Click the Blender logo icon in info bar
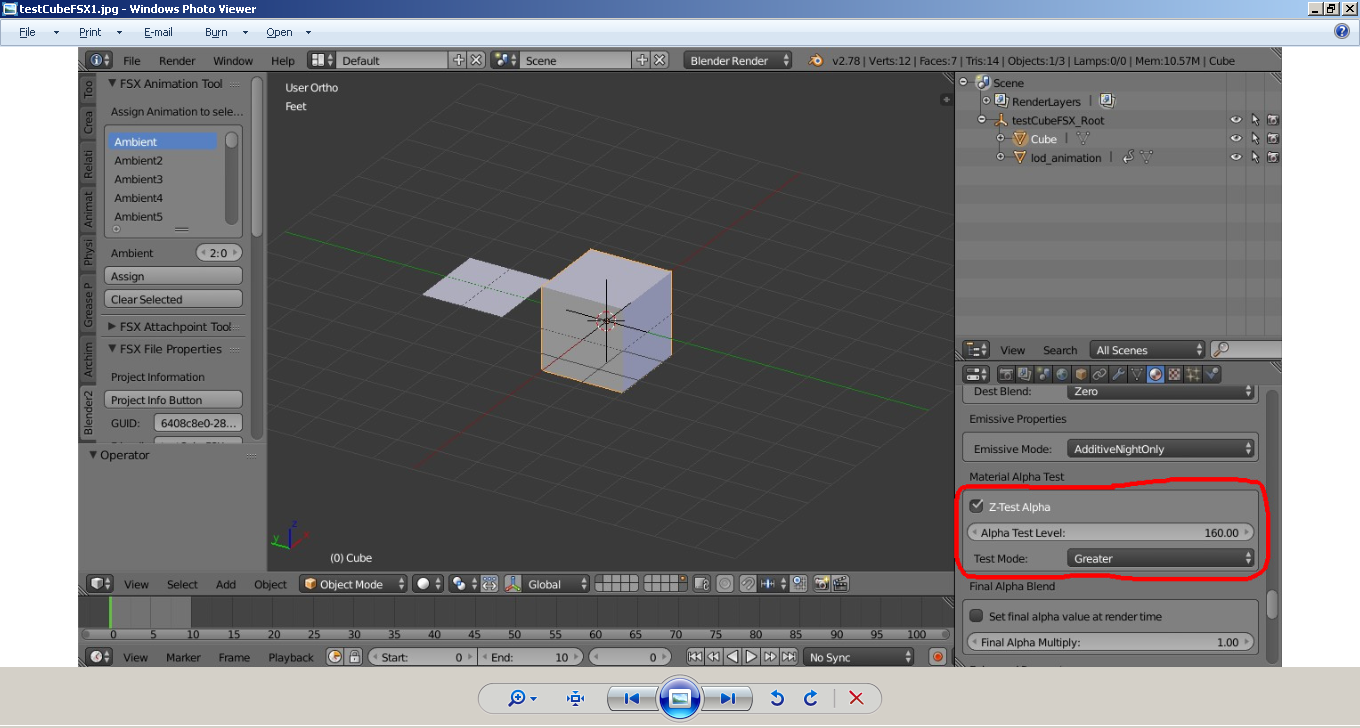The width and height of the screenshot is (1360, 728). pos(816,60)
